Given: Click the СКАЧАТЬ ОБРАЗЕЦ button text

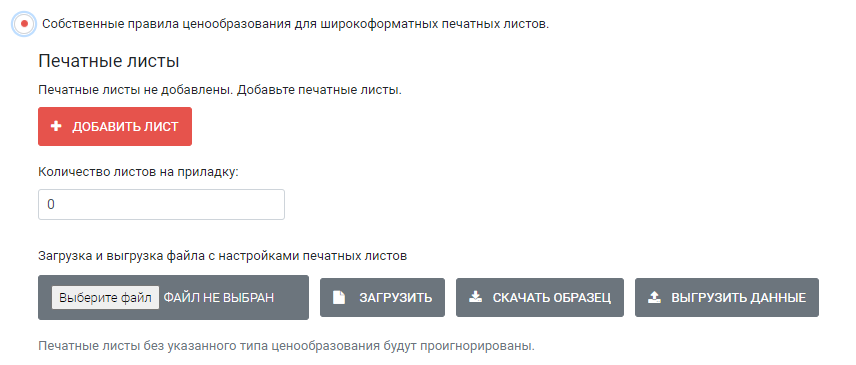Looking at the screenshot, I should [552, 298].
